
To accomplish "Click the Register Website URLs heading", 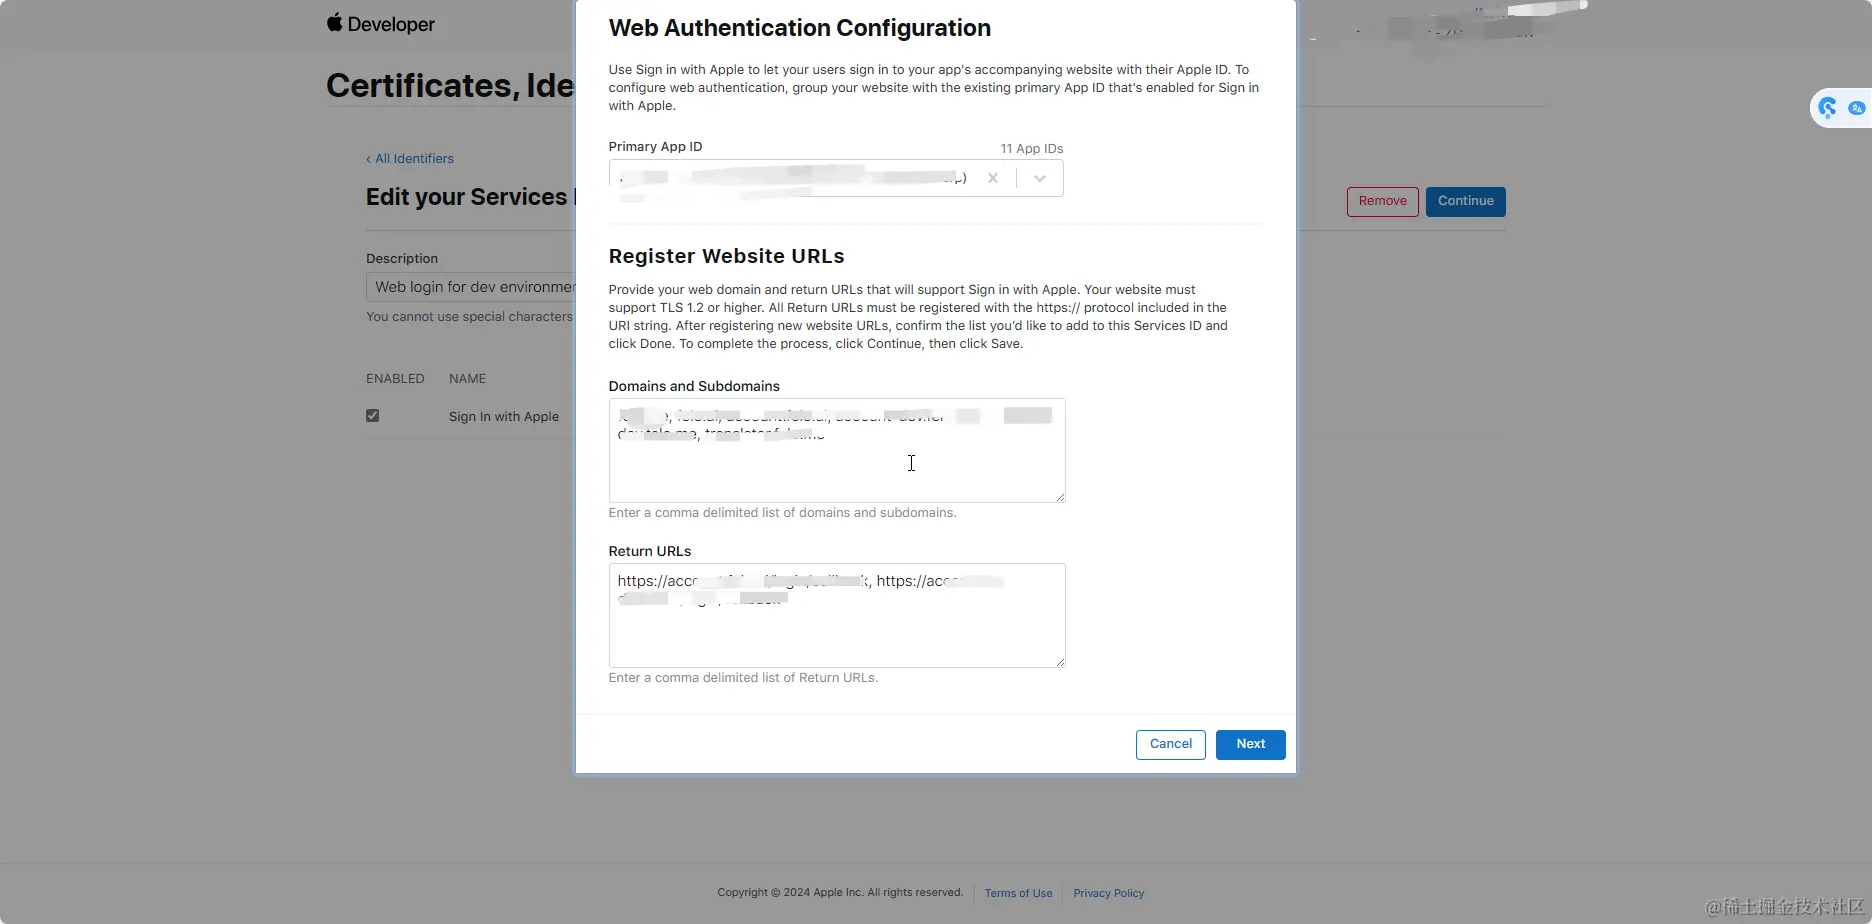I will click(x=726, y=256).
